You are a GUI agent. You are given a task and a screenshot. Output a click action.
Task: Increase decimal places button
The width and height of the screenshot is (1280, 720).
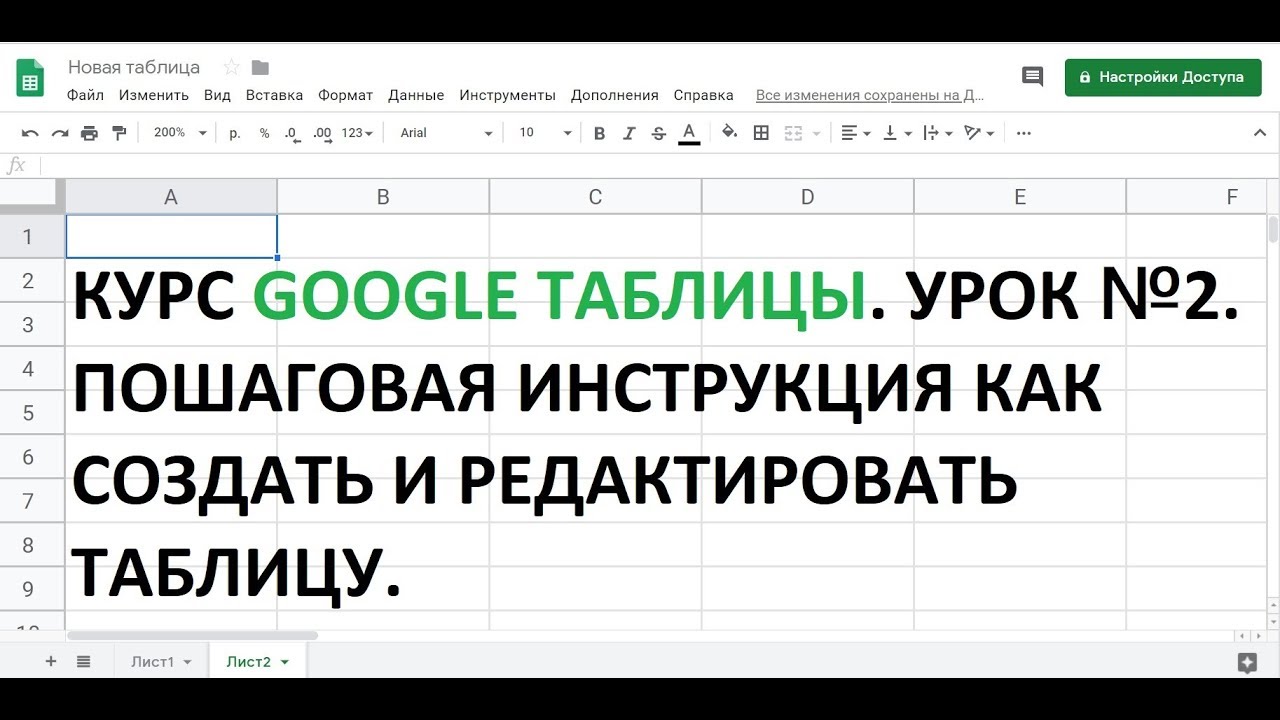(x=322, y=133)
